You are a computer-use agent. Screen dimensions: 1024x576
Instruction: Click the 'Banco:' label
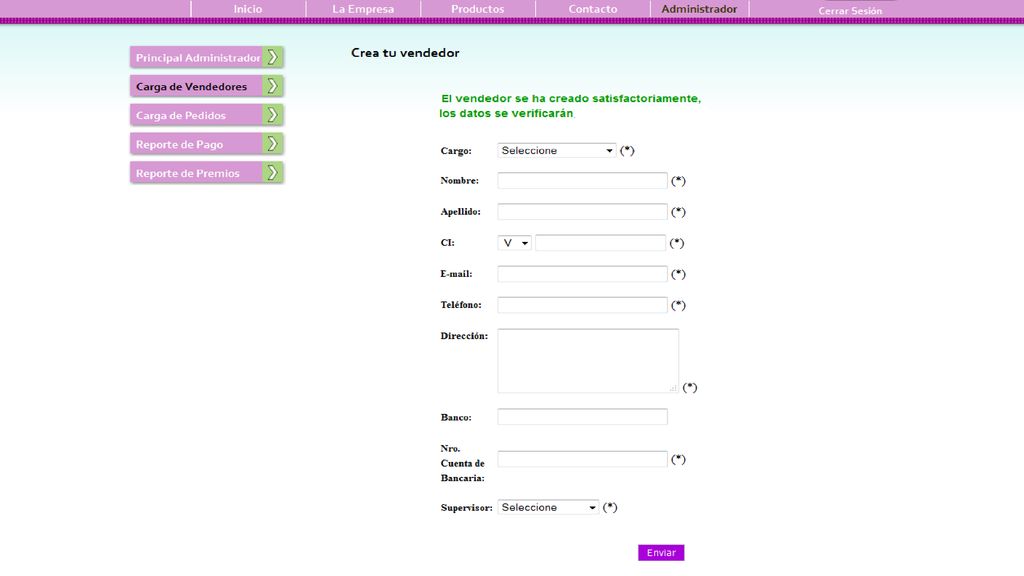click(456, 417)
